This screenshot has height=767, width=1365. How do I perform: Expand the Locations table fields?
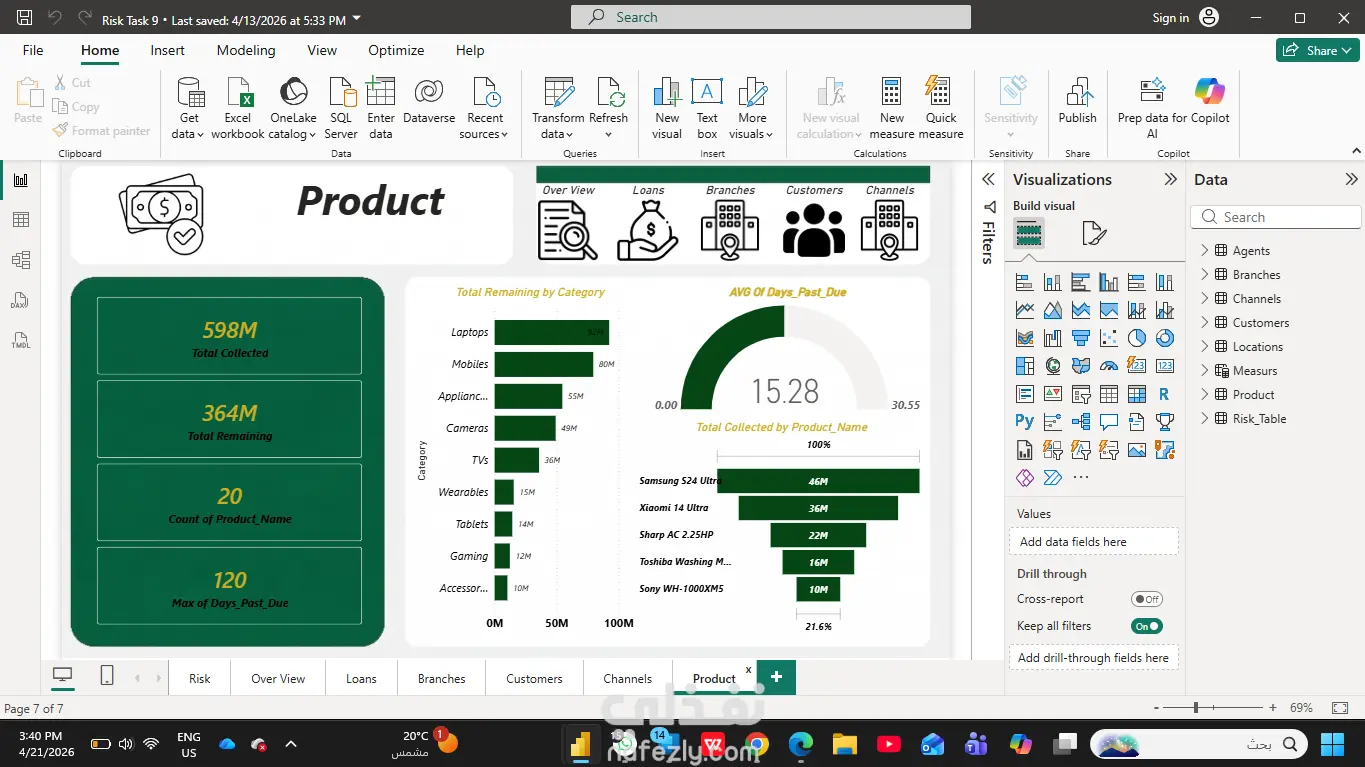(x=1205, y=347)
